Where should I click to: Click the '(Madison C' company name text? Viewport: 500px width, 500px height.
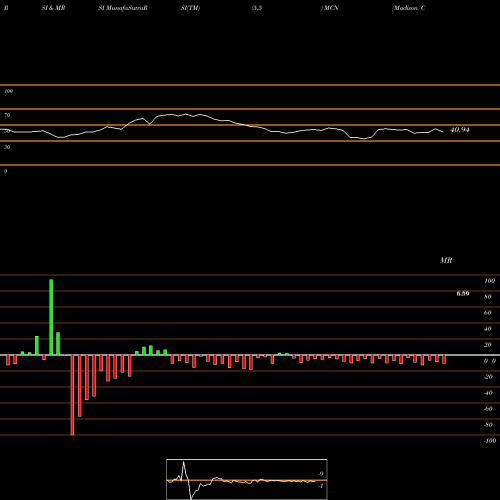(409, 8)
